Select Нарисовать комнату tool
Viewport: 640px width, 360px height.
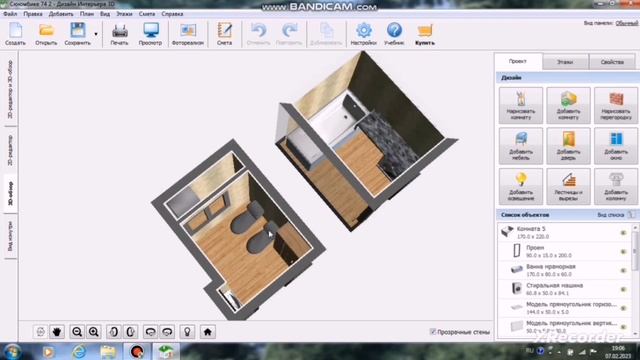click(x=521, y=105)
